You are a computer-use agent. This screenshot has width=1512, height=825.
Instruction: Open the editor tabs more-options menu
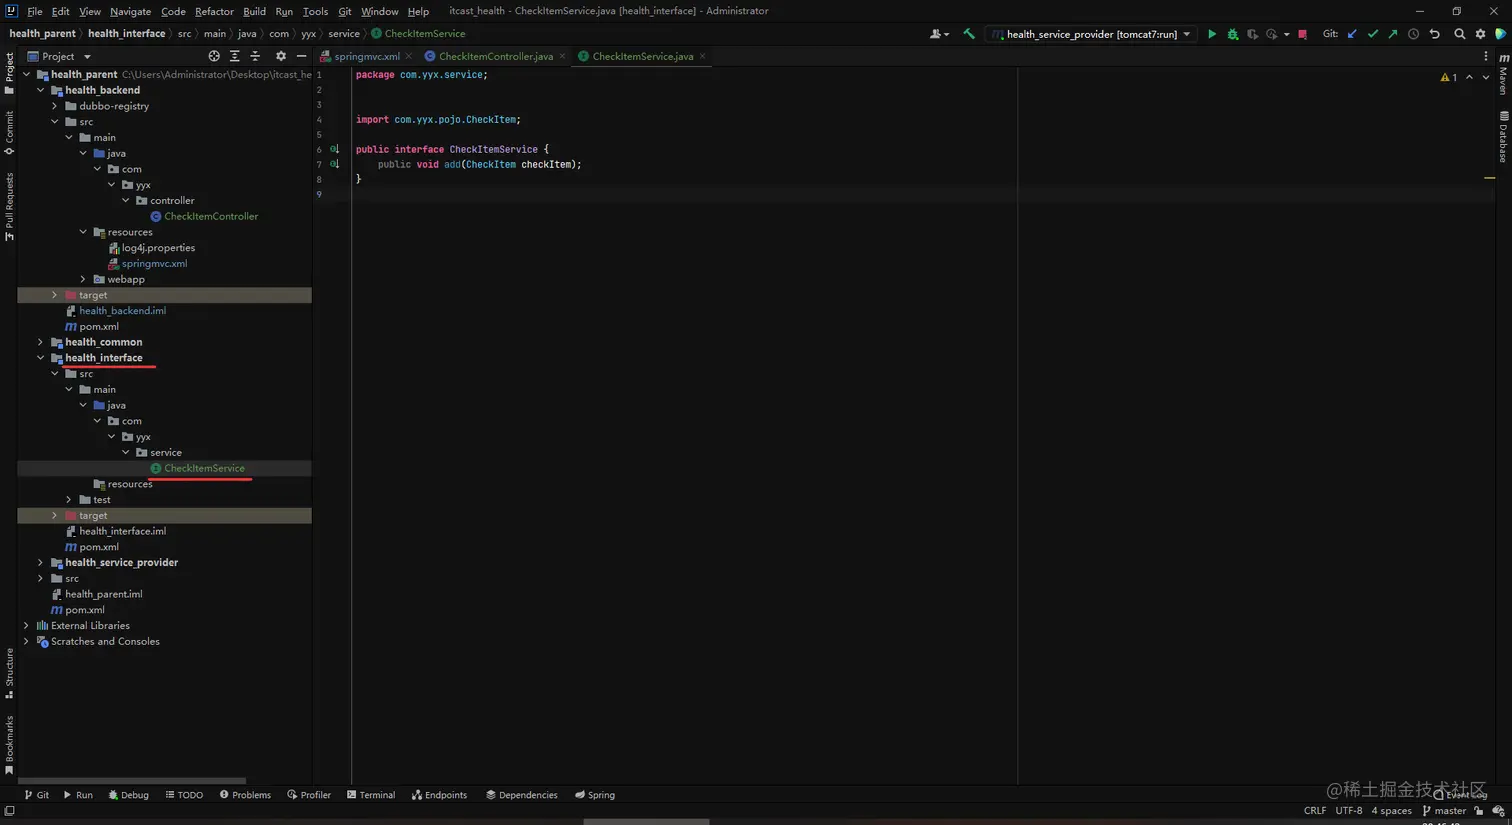pos(1485,56)
